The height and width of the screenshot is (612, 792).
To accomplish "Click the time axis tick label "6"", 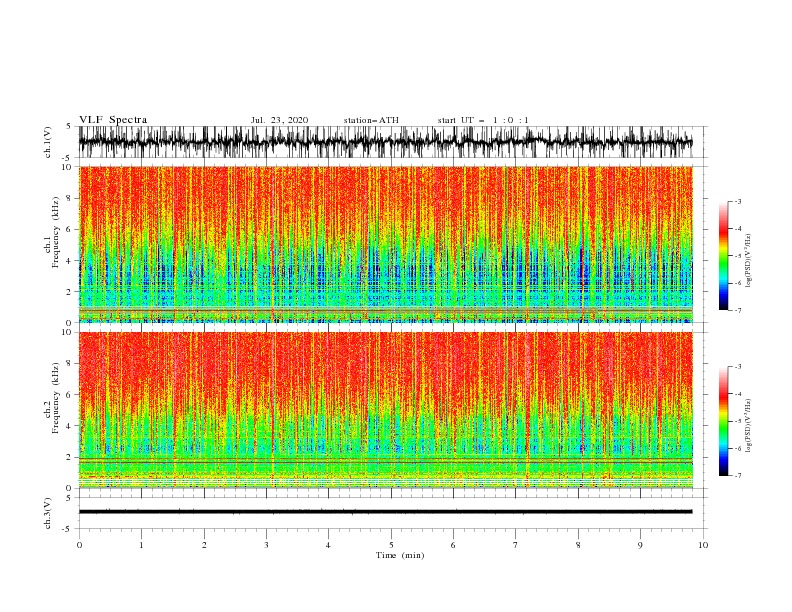I will (x=453, y=545).
